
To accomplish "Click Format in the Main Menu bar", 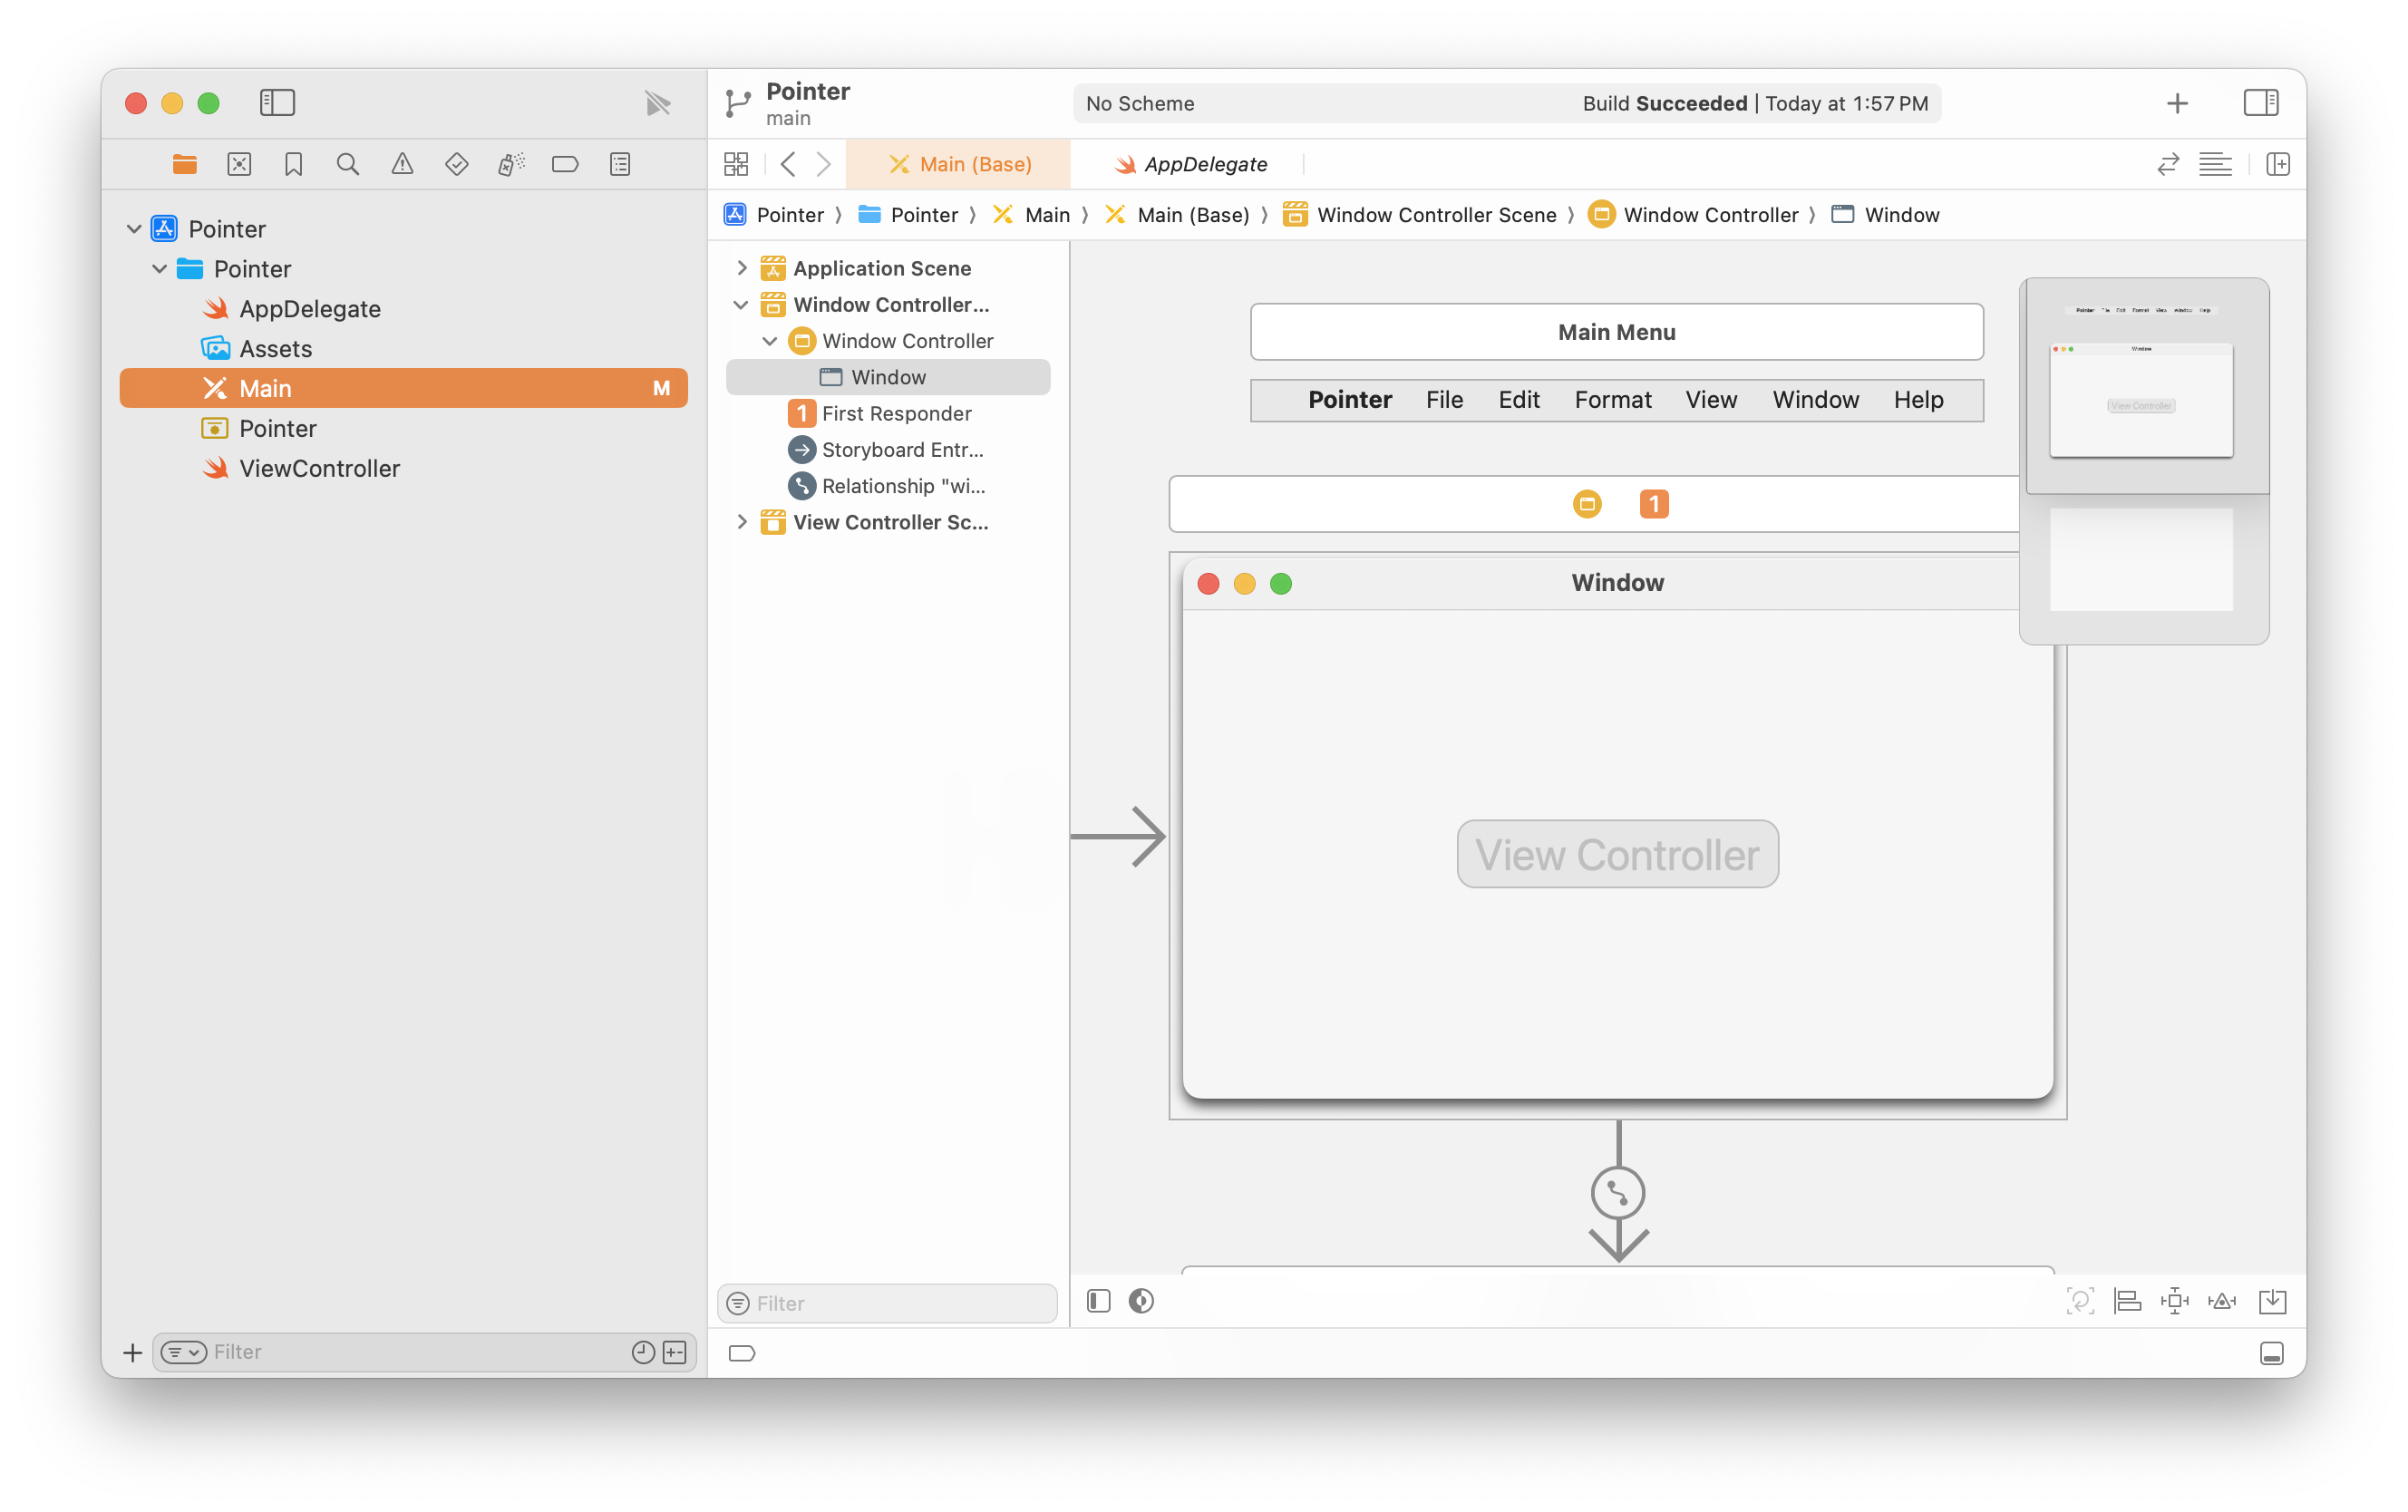I will point(1612,400).
